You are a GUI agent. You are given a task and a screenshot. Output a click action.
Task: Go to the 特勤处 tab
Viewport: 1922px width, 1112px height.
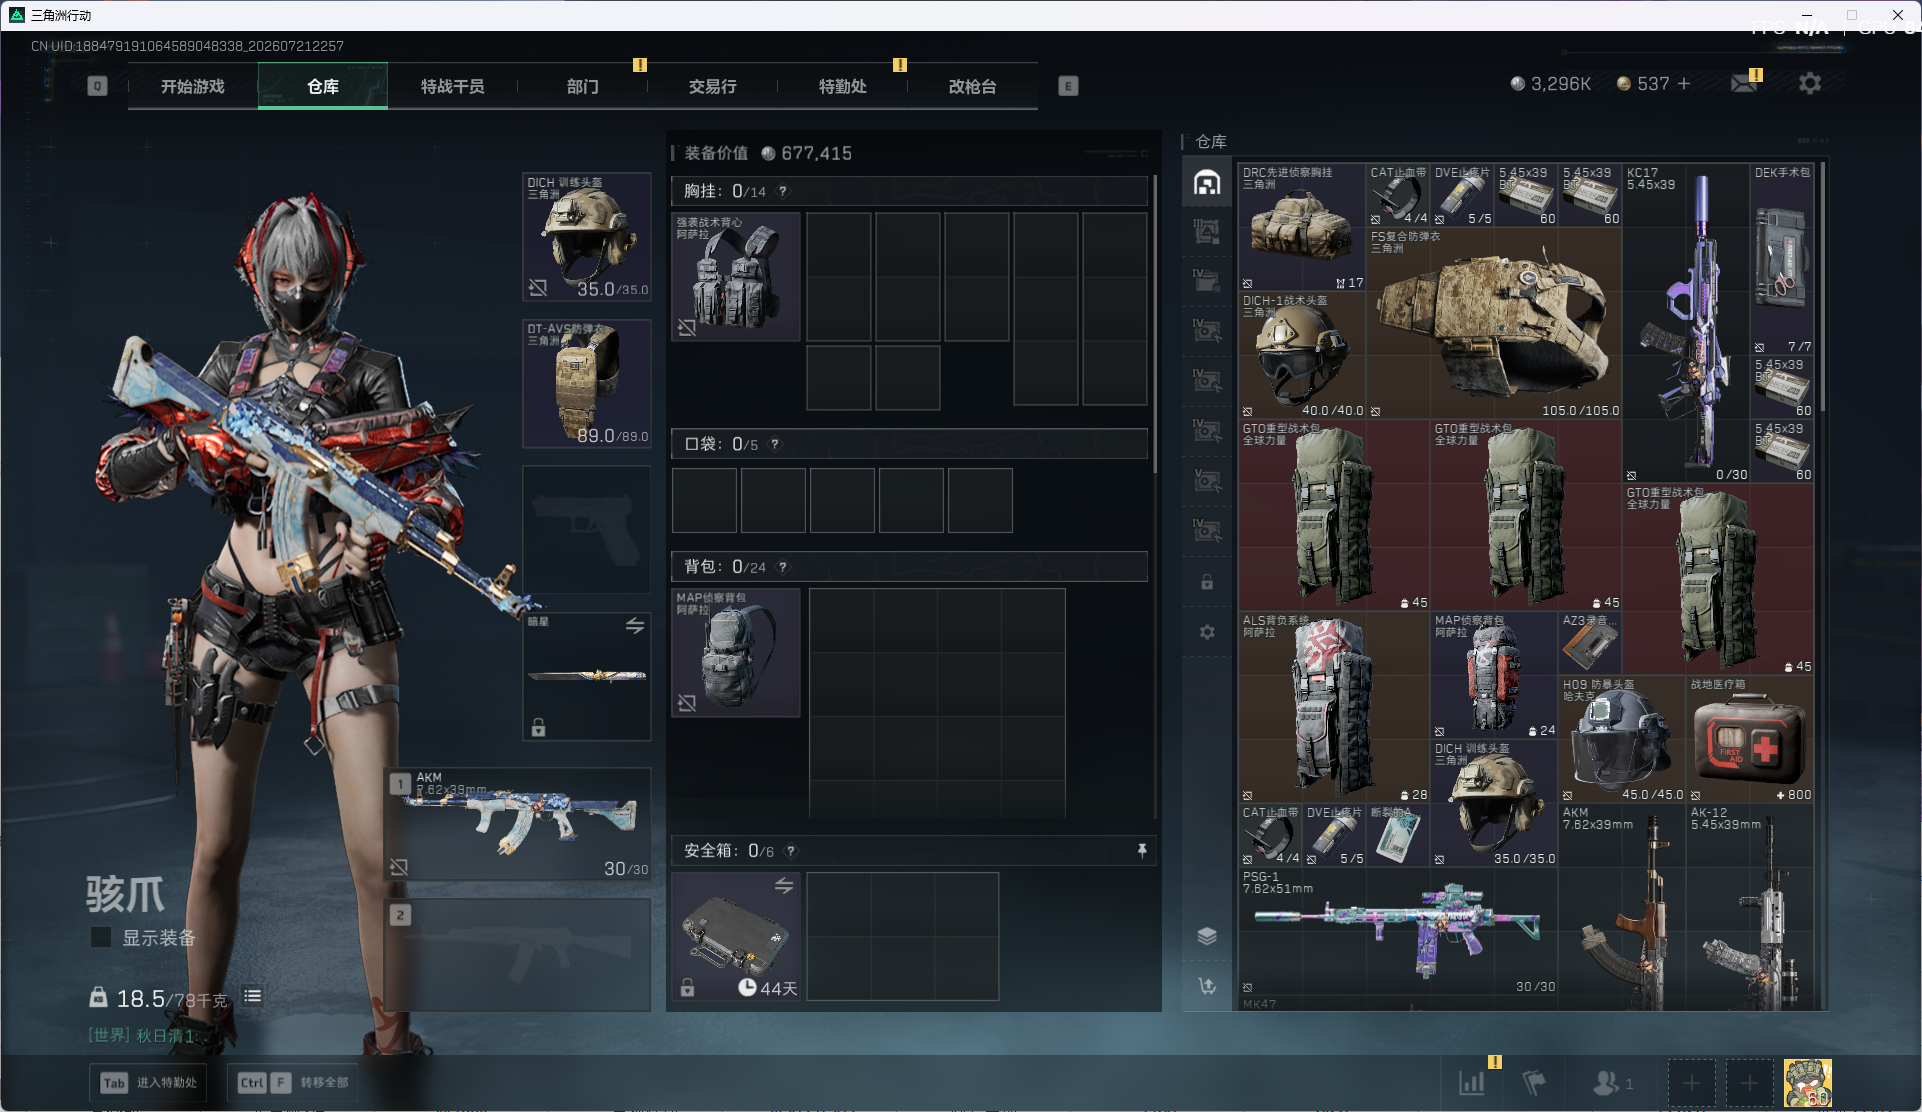click(x=843, y=87)
